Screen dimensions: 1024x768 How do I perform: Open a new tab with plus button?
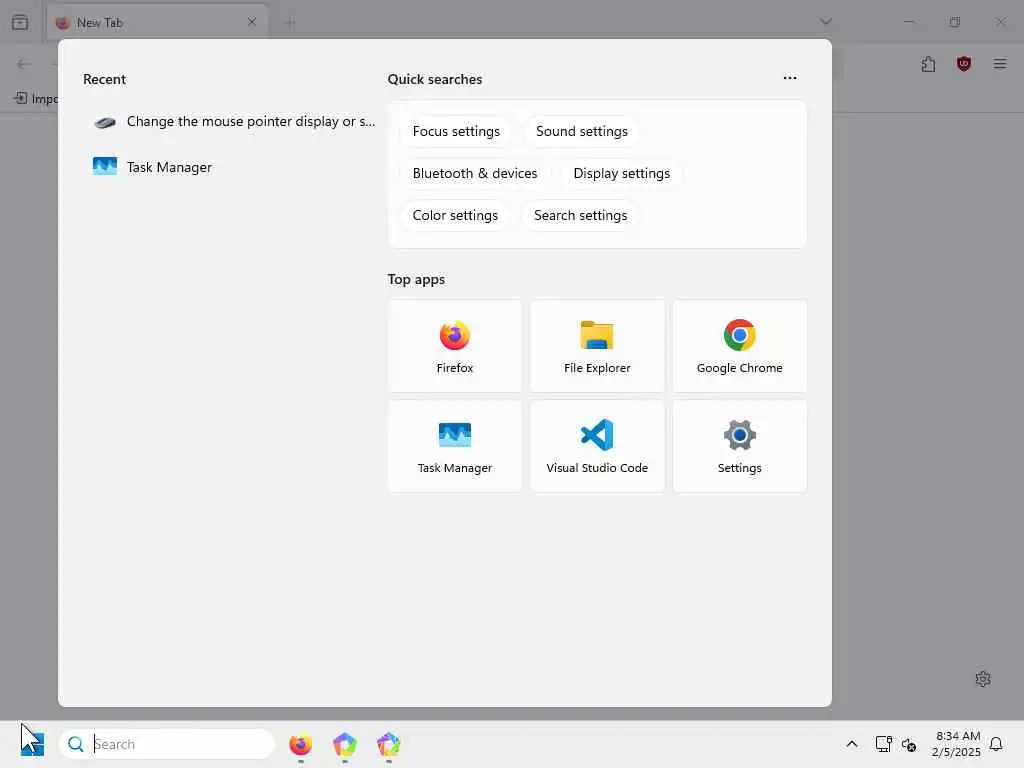pyautogui.click(x=290, y=23)
